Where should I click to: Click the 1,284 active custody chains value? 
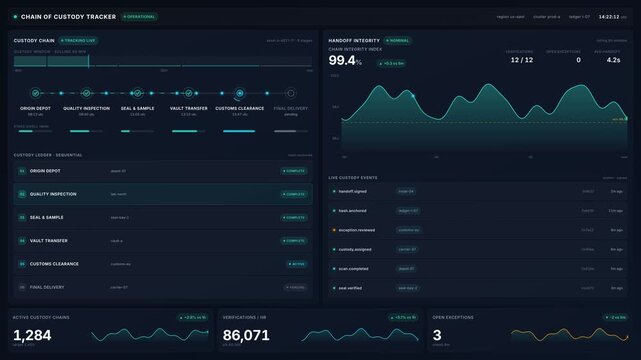tap(32, 335)
